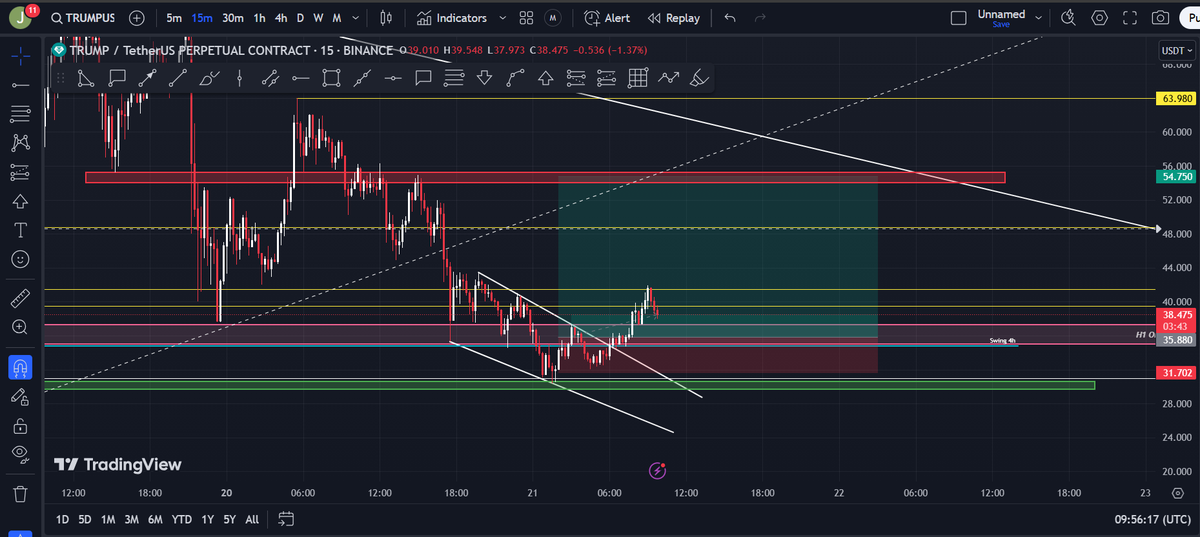Select the comment bubble tool
The image size is (1200, 537).
423,77
